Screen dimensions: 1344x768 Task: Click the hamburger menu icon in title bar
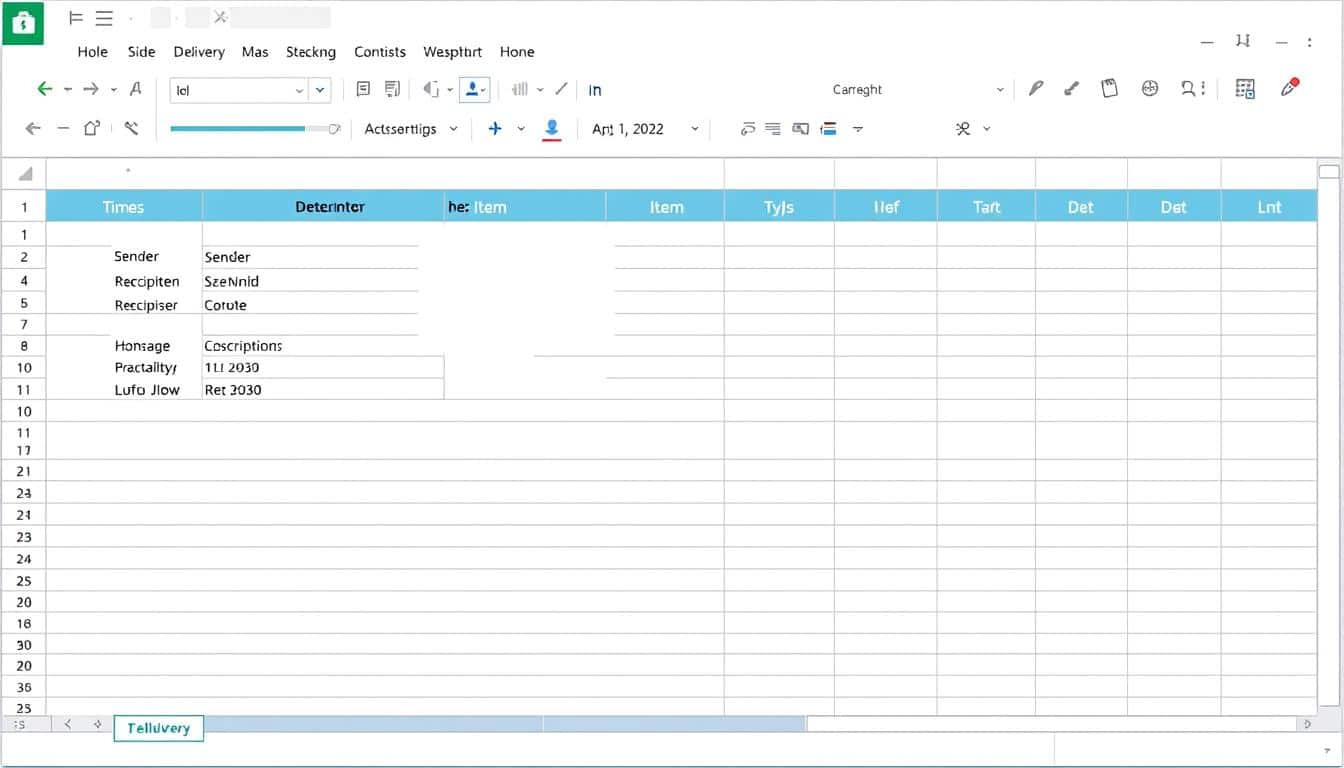pyautogui.click(x=103, y=18)
